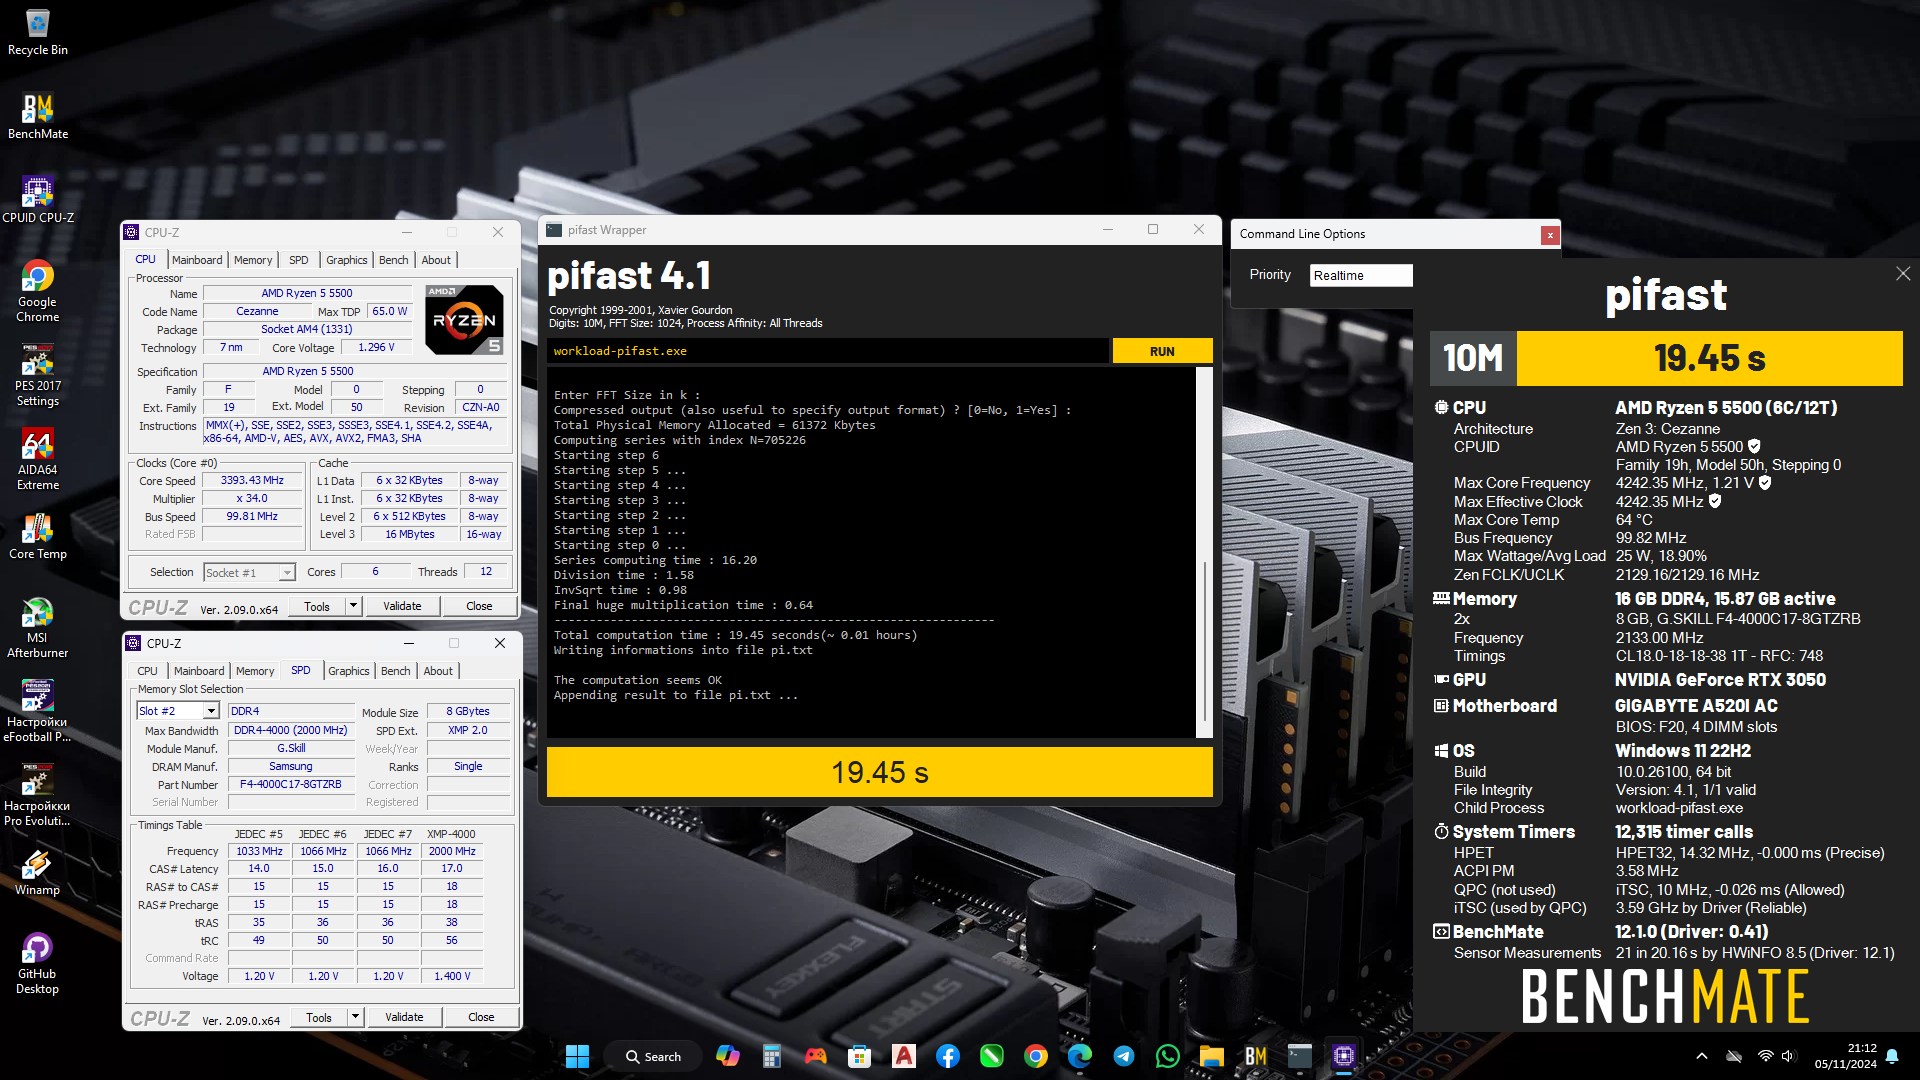Open the Socket #1 selection dropdown
Screen dimensions: 1920x1080
coord(249,572)
